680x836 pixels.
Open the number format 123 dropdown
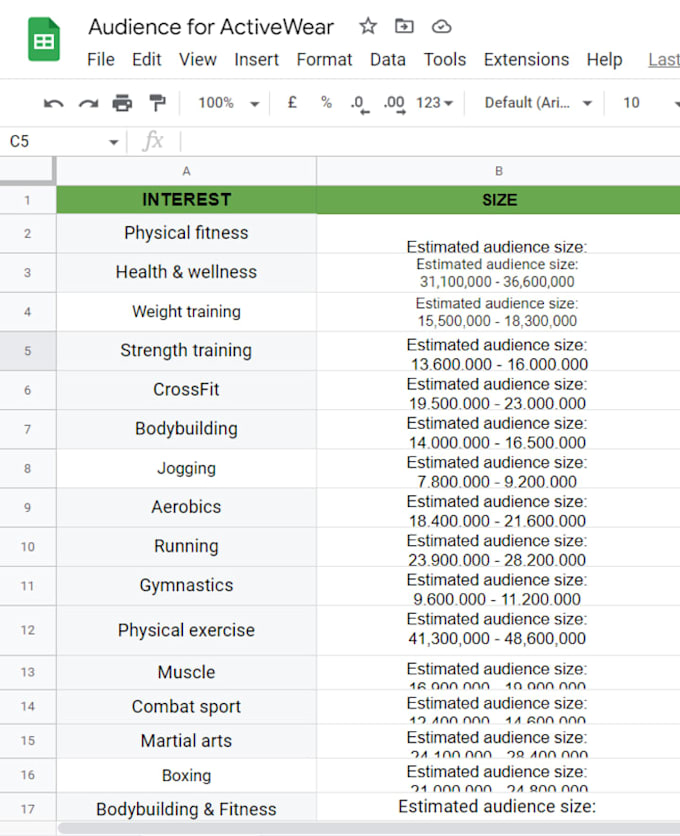pos(431,102)
